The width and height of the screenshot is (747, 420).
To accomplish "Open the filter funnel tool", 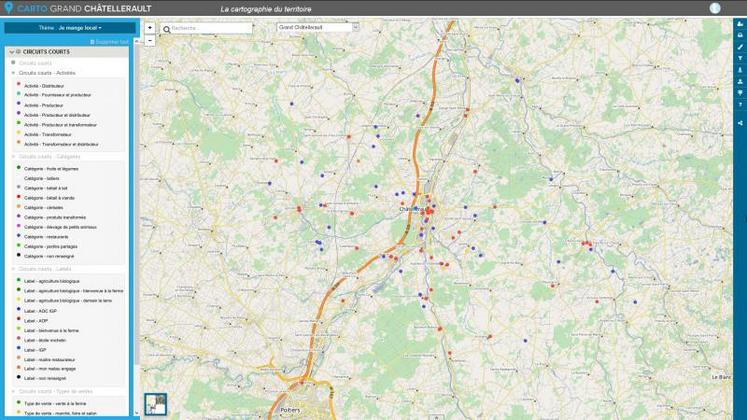I will click(740, 59).
